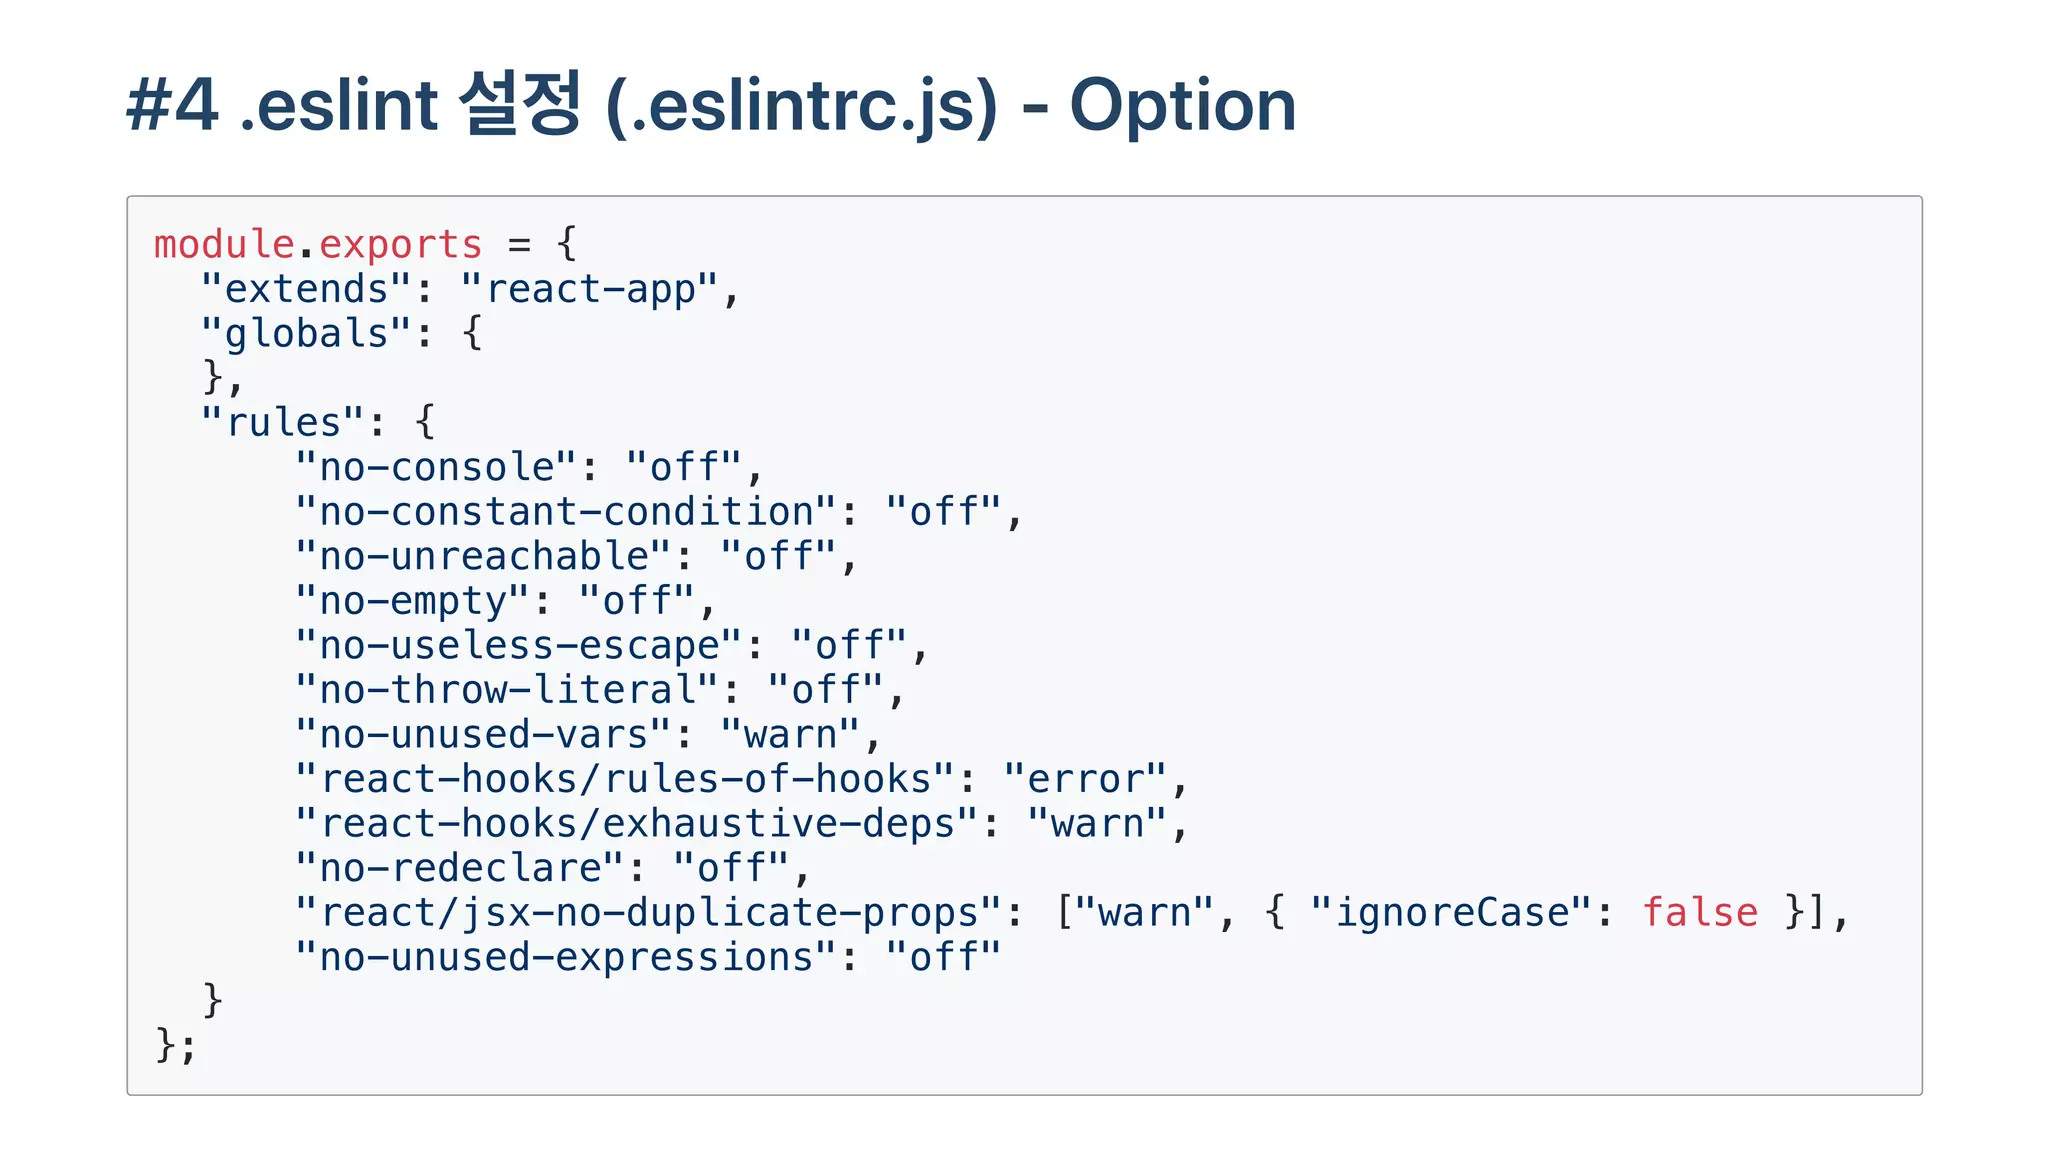Click the red "false" value
Viewport: 2048px width, 1152px height.
pyautogui.click(x=1700, y=913)
